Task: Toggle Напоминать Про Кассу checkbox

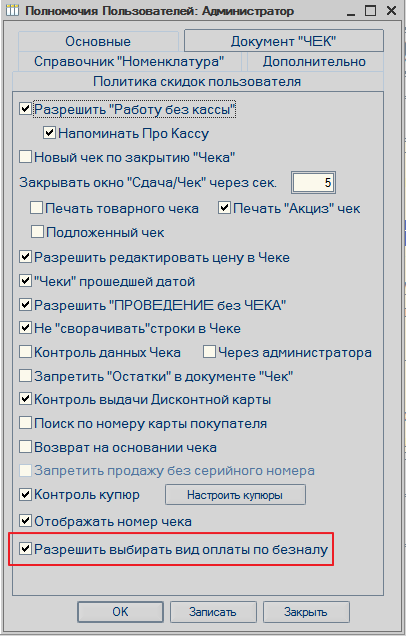Action: pos(49,133)
